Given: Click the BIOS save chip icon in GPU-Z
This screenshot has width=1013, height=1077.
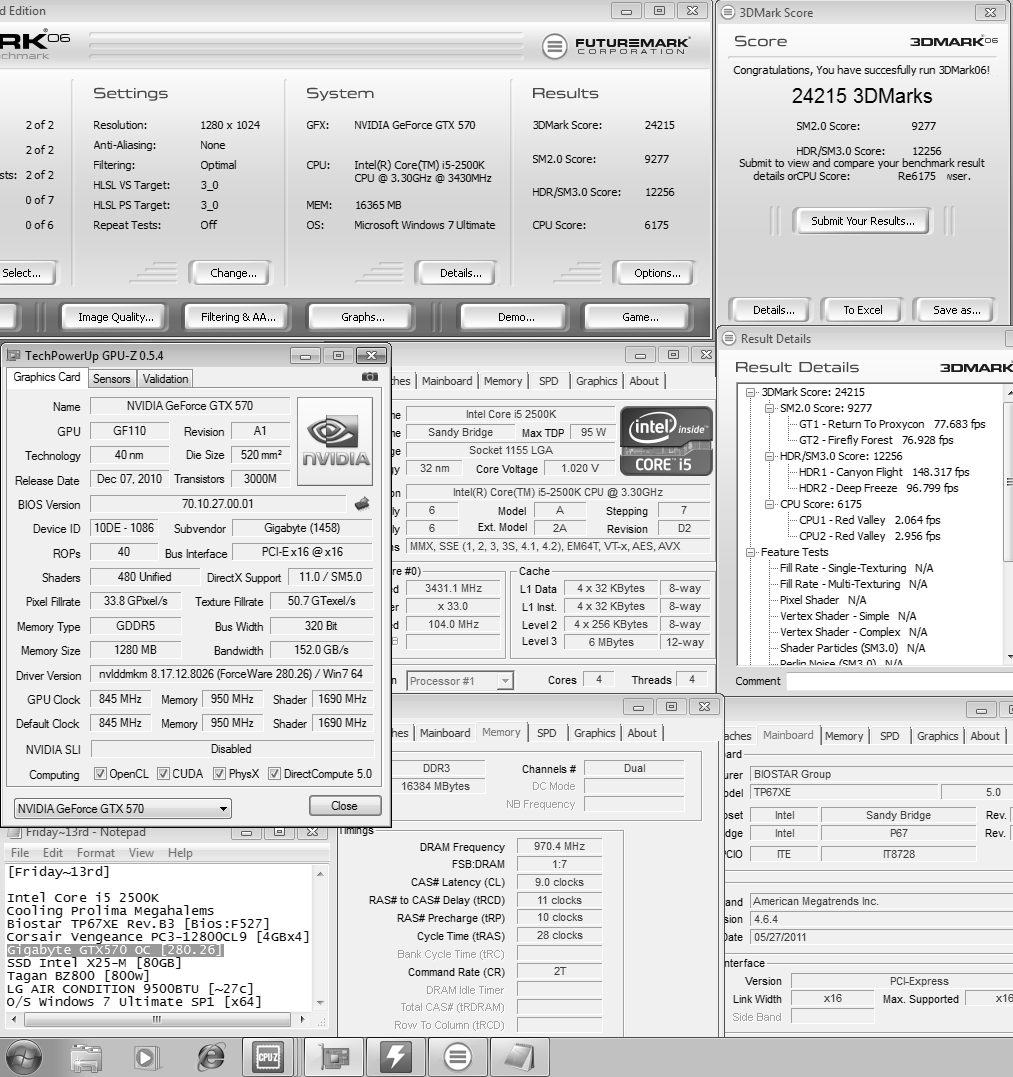Looking at the screenshot, I should coord(362,504).
